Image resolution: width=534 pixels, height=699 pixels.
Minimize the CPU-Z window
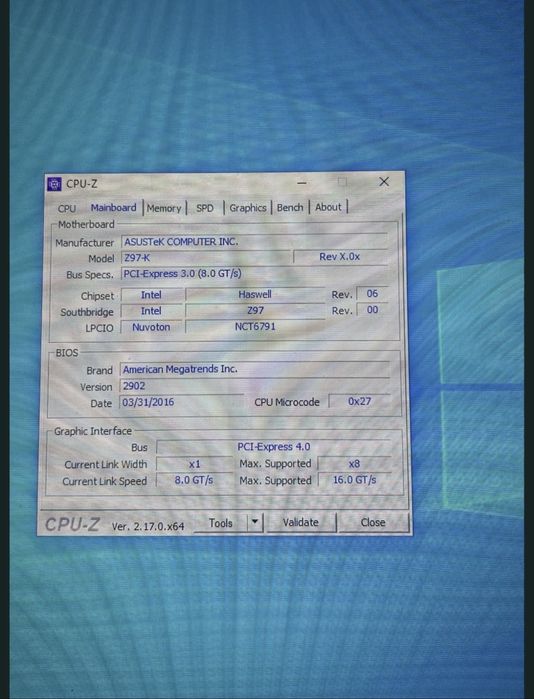302,183
